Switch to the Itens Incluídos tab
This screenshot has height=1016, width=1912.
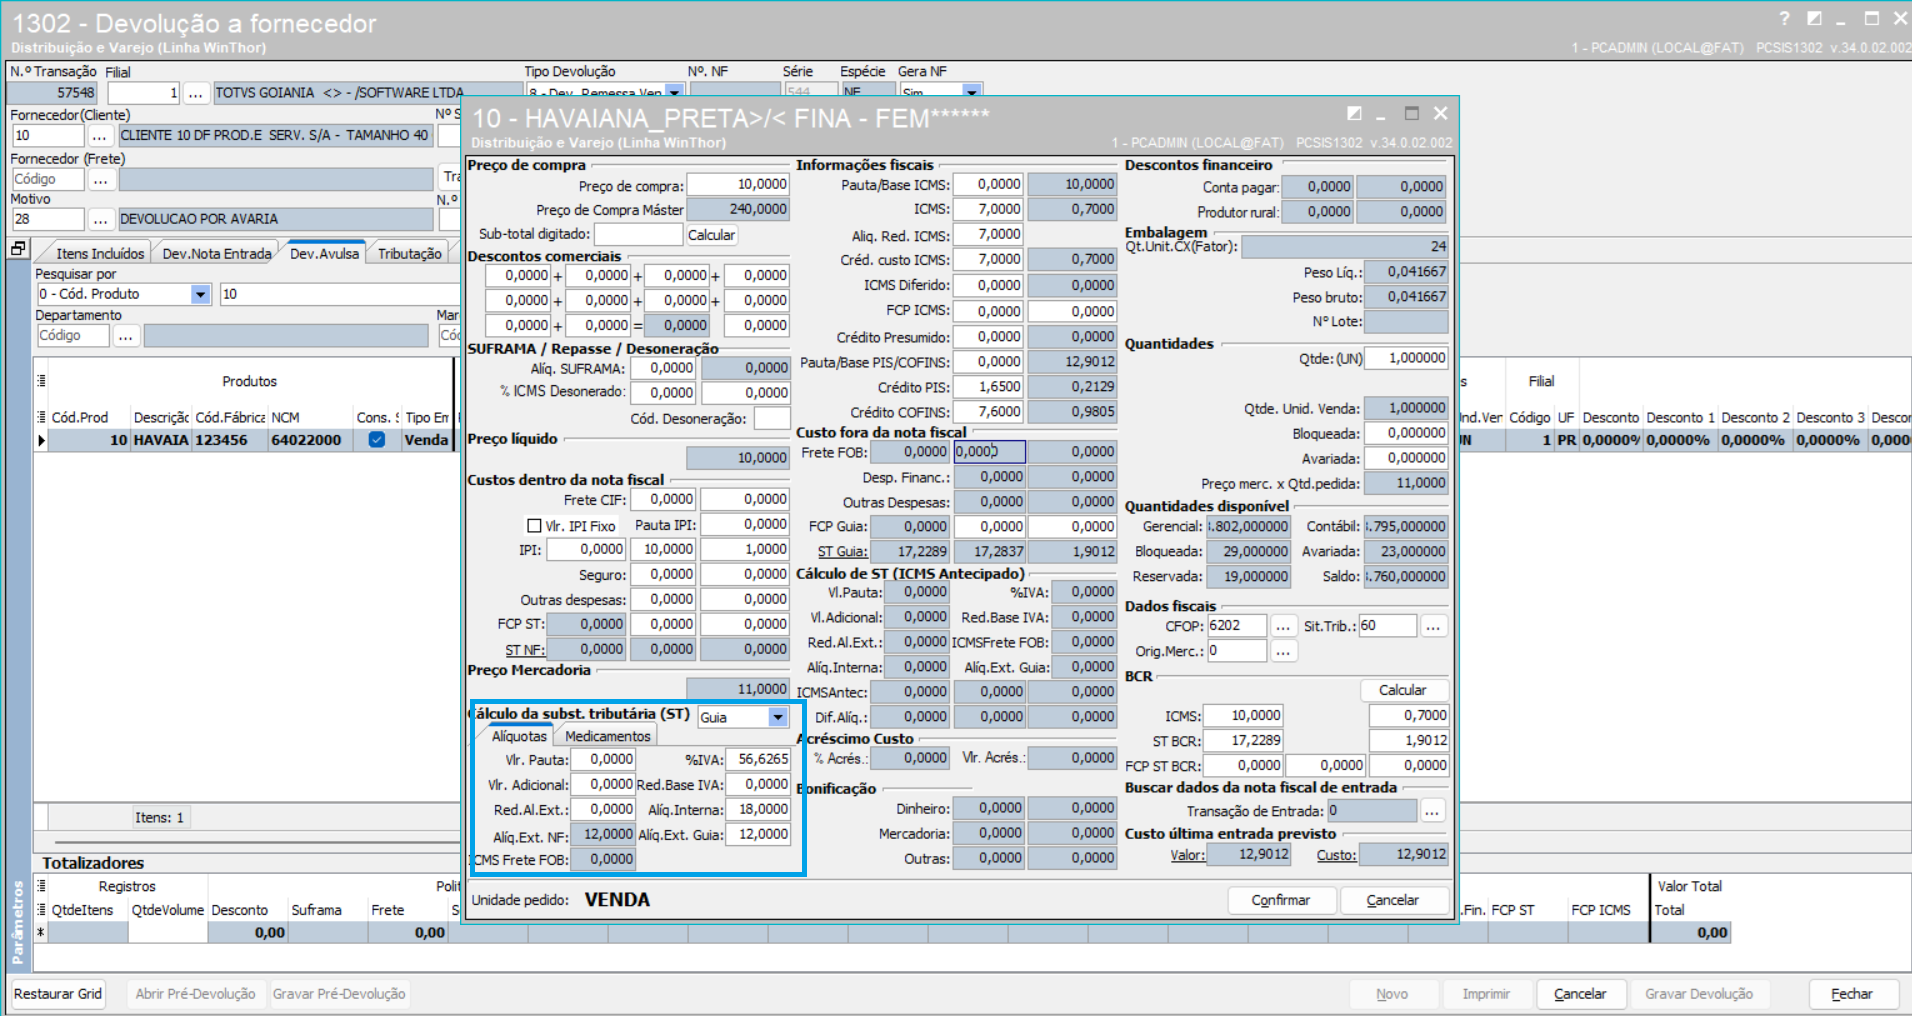point(100,254)
